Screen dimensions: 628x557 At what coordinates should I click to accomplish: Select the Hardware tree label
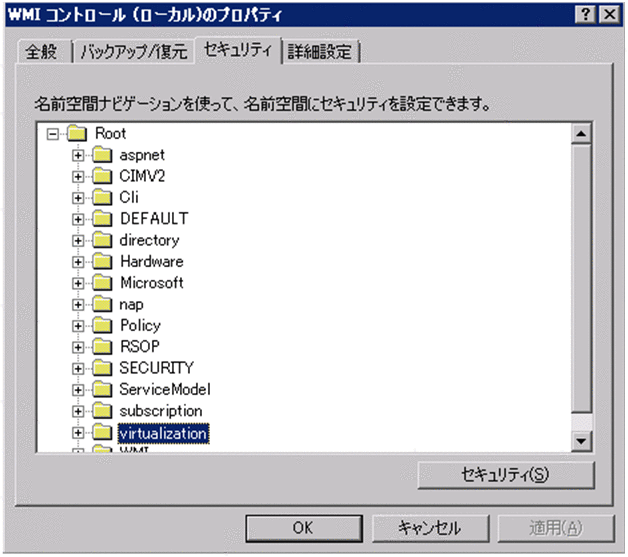tap(152, 261)
